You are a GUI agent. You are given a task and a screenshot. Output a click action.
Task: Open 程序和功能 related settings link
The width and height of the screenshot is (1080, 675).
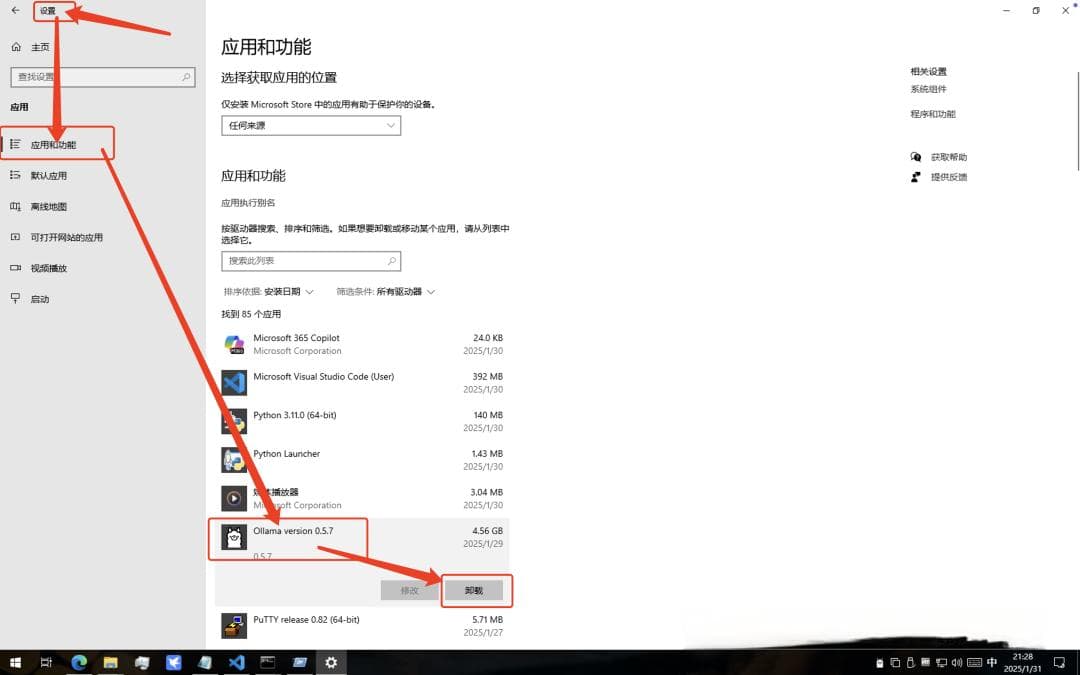pos(933,114)
